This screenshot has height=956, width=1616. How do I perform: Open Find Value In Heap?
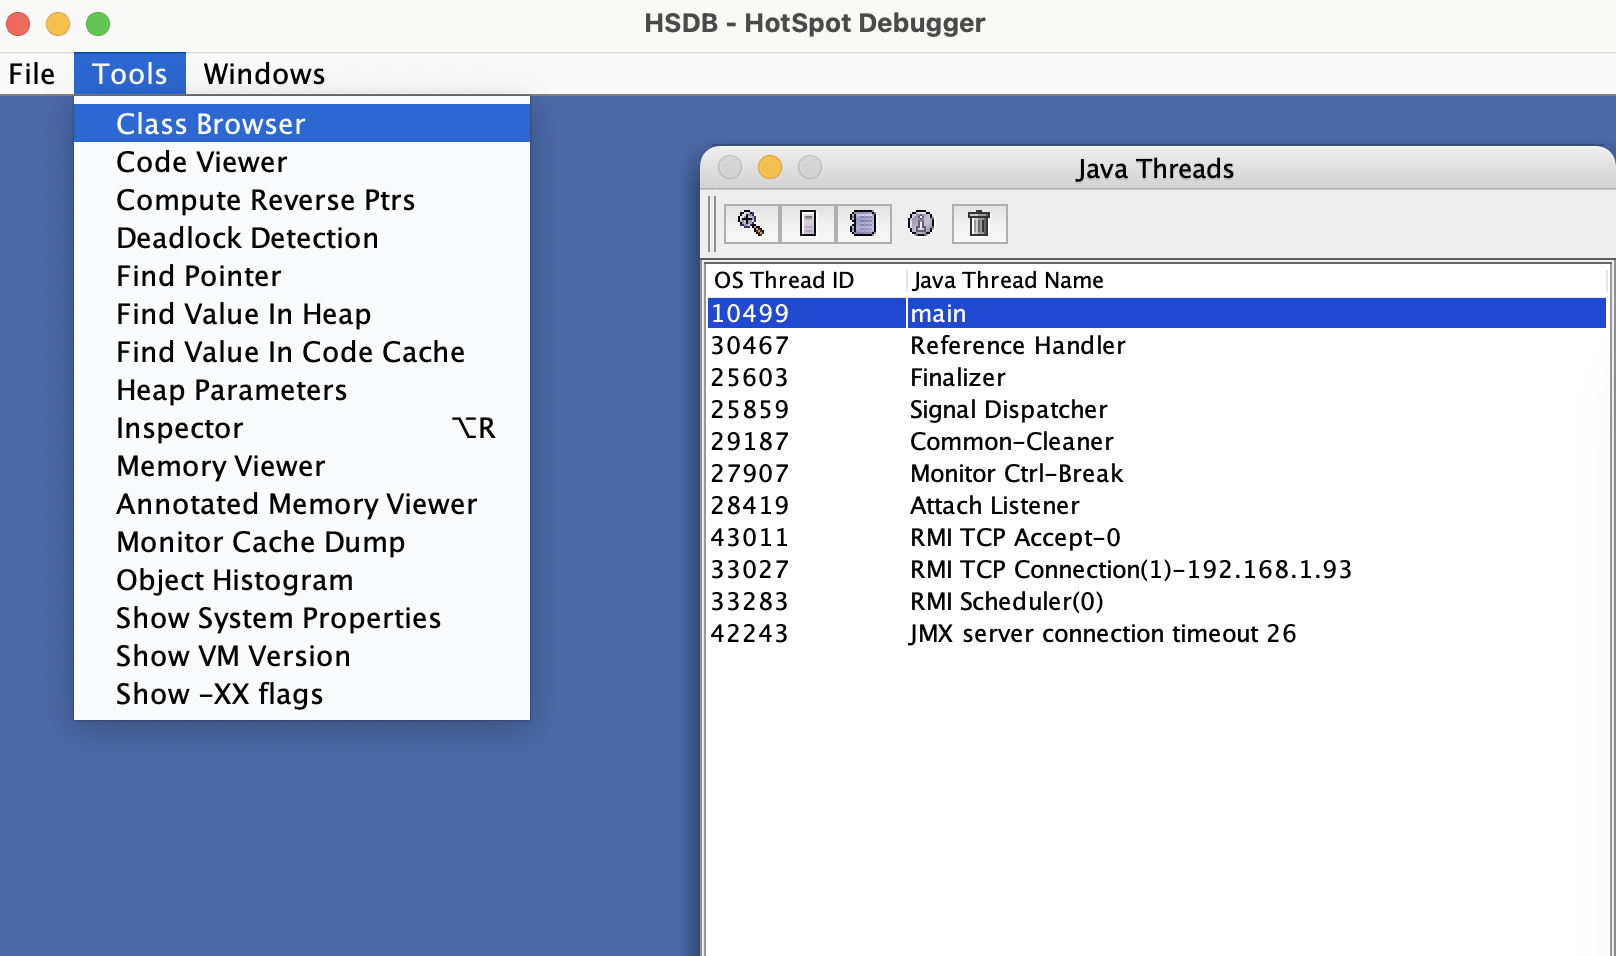coord(302,314)
